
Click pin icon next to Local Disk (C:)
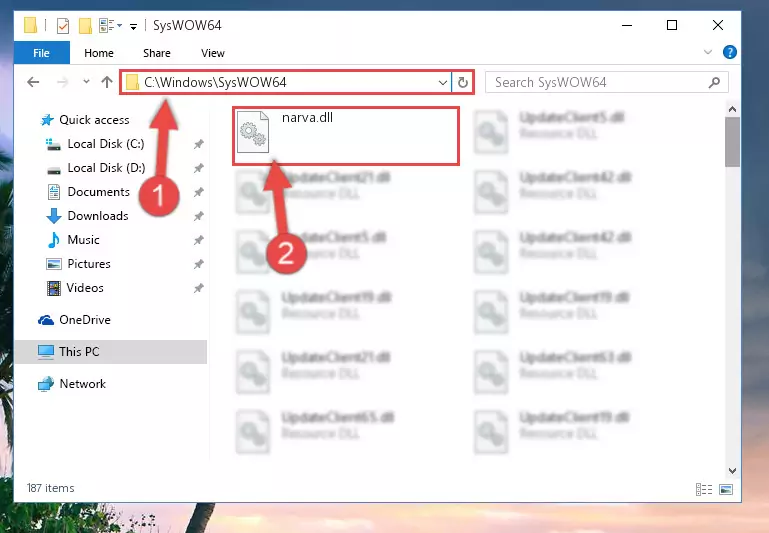pyautogui.click(x=199, y=144)
